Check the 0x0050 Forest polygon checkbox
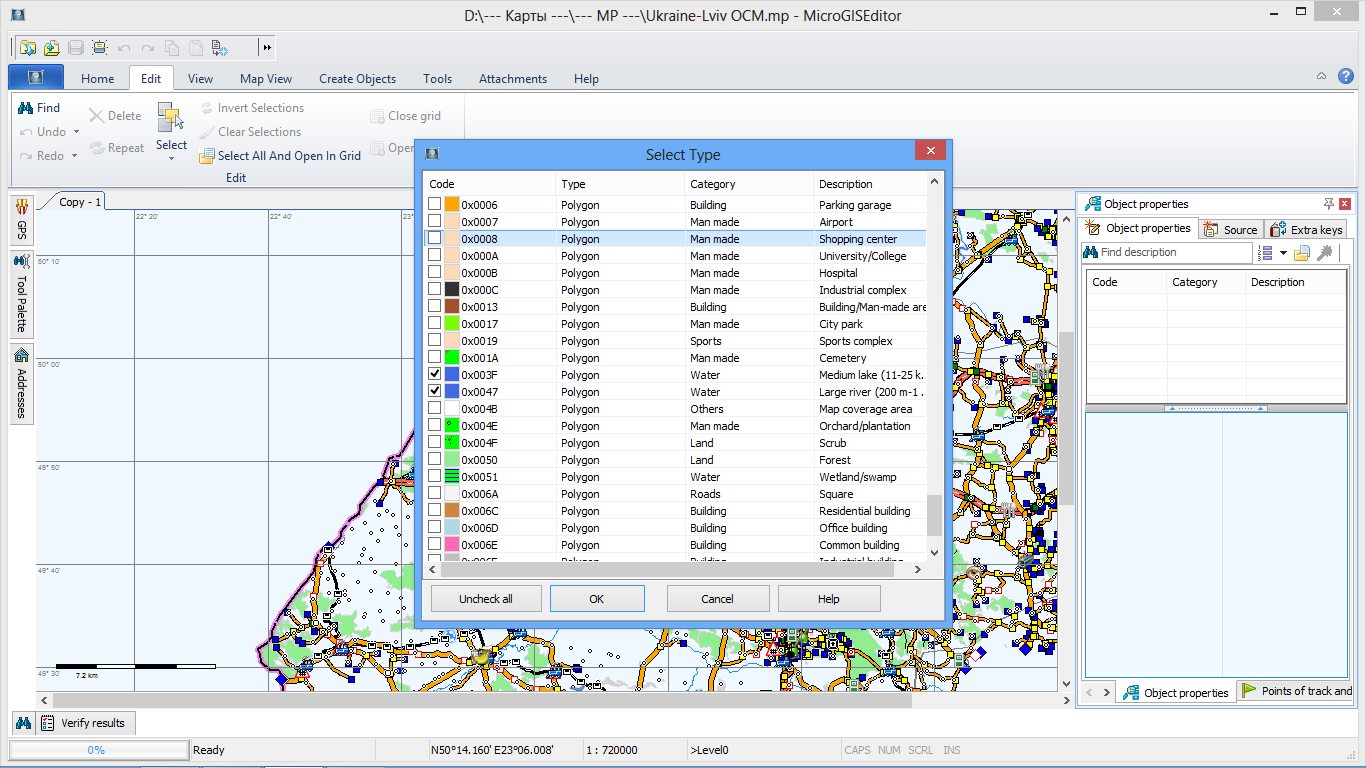The image size is (1366, 768). click(x=435, y=460)
